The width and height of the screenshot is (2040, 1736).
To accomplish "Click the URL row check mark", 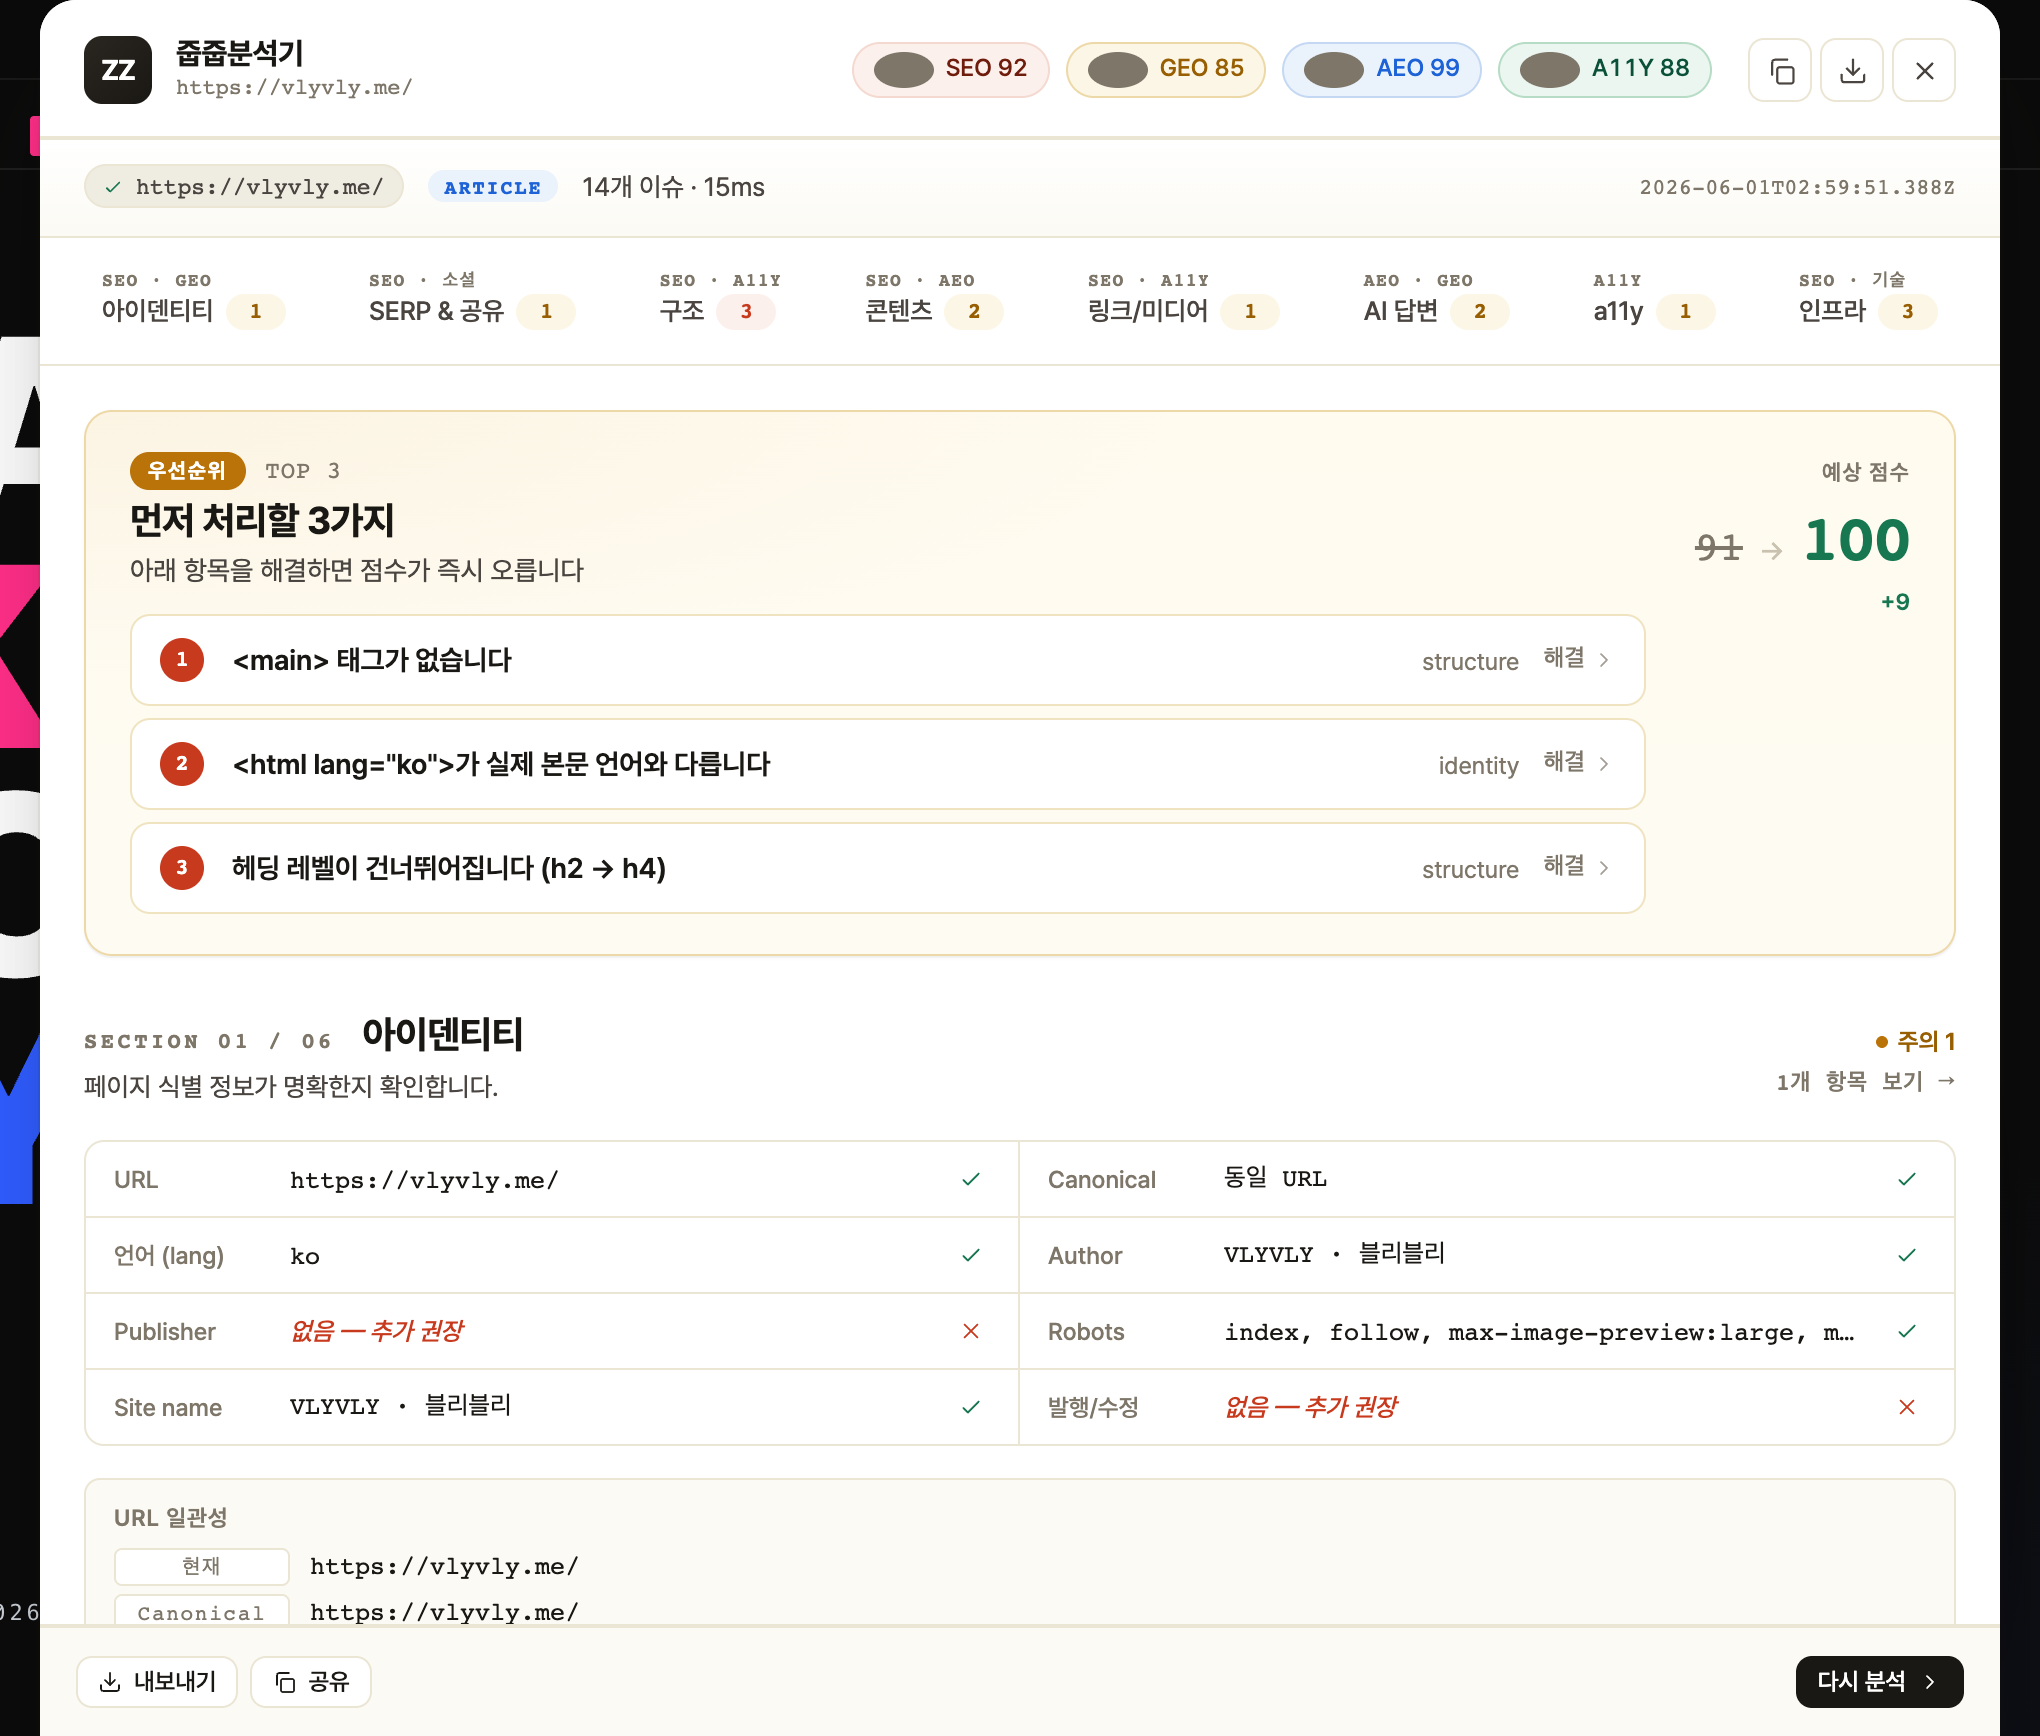I will (970, 1179).
